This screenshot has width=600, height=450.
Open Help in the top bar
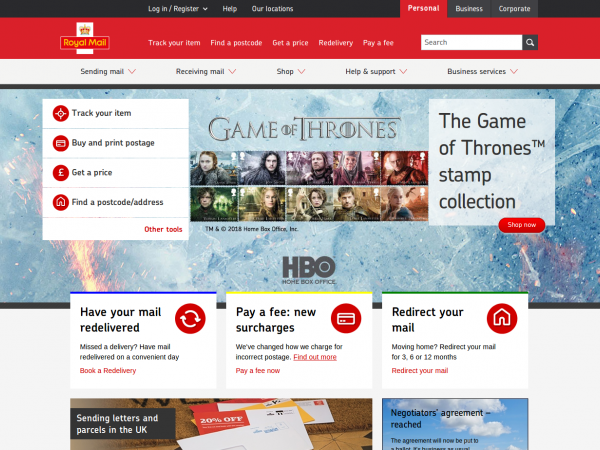click(230, 9)
